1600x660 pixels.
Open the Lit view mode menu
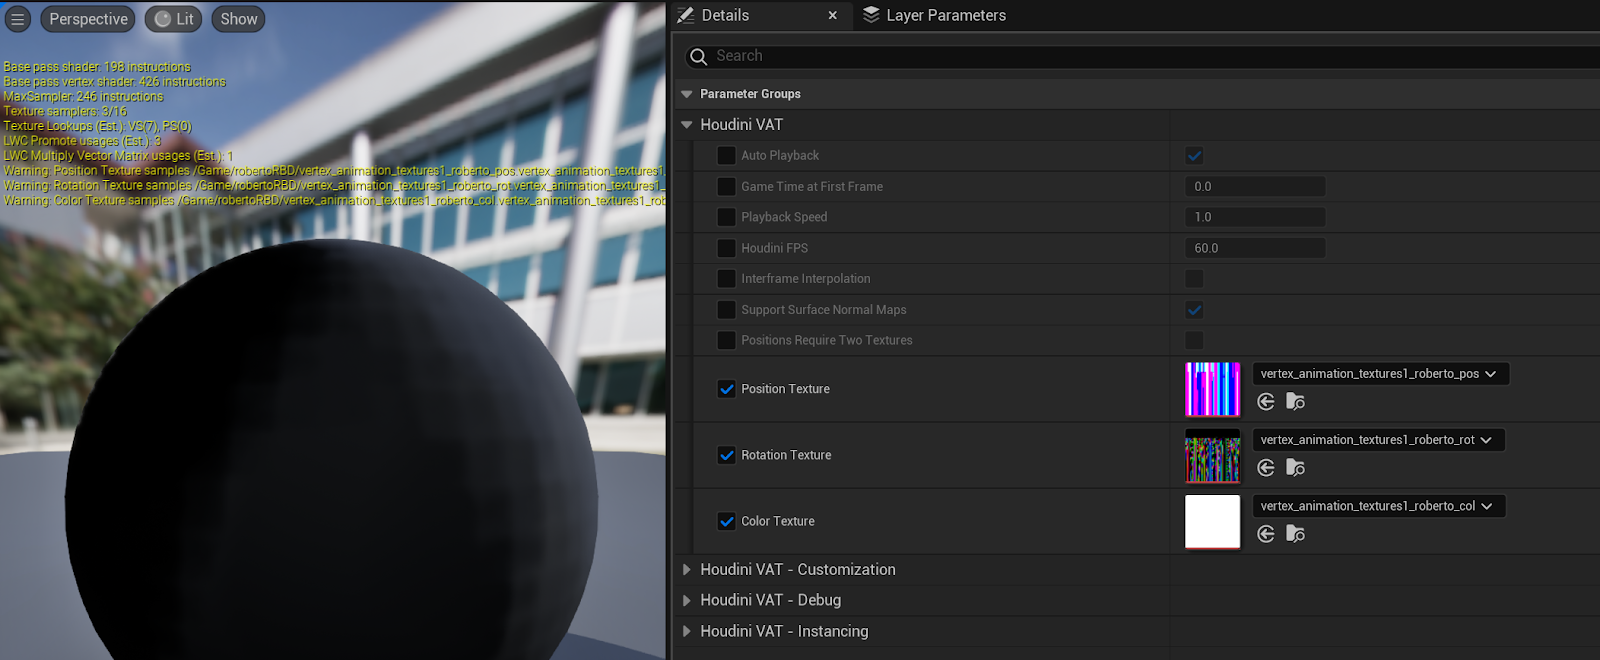point(174,19)
